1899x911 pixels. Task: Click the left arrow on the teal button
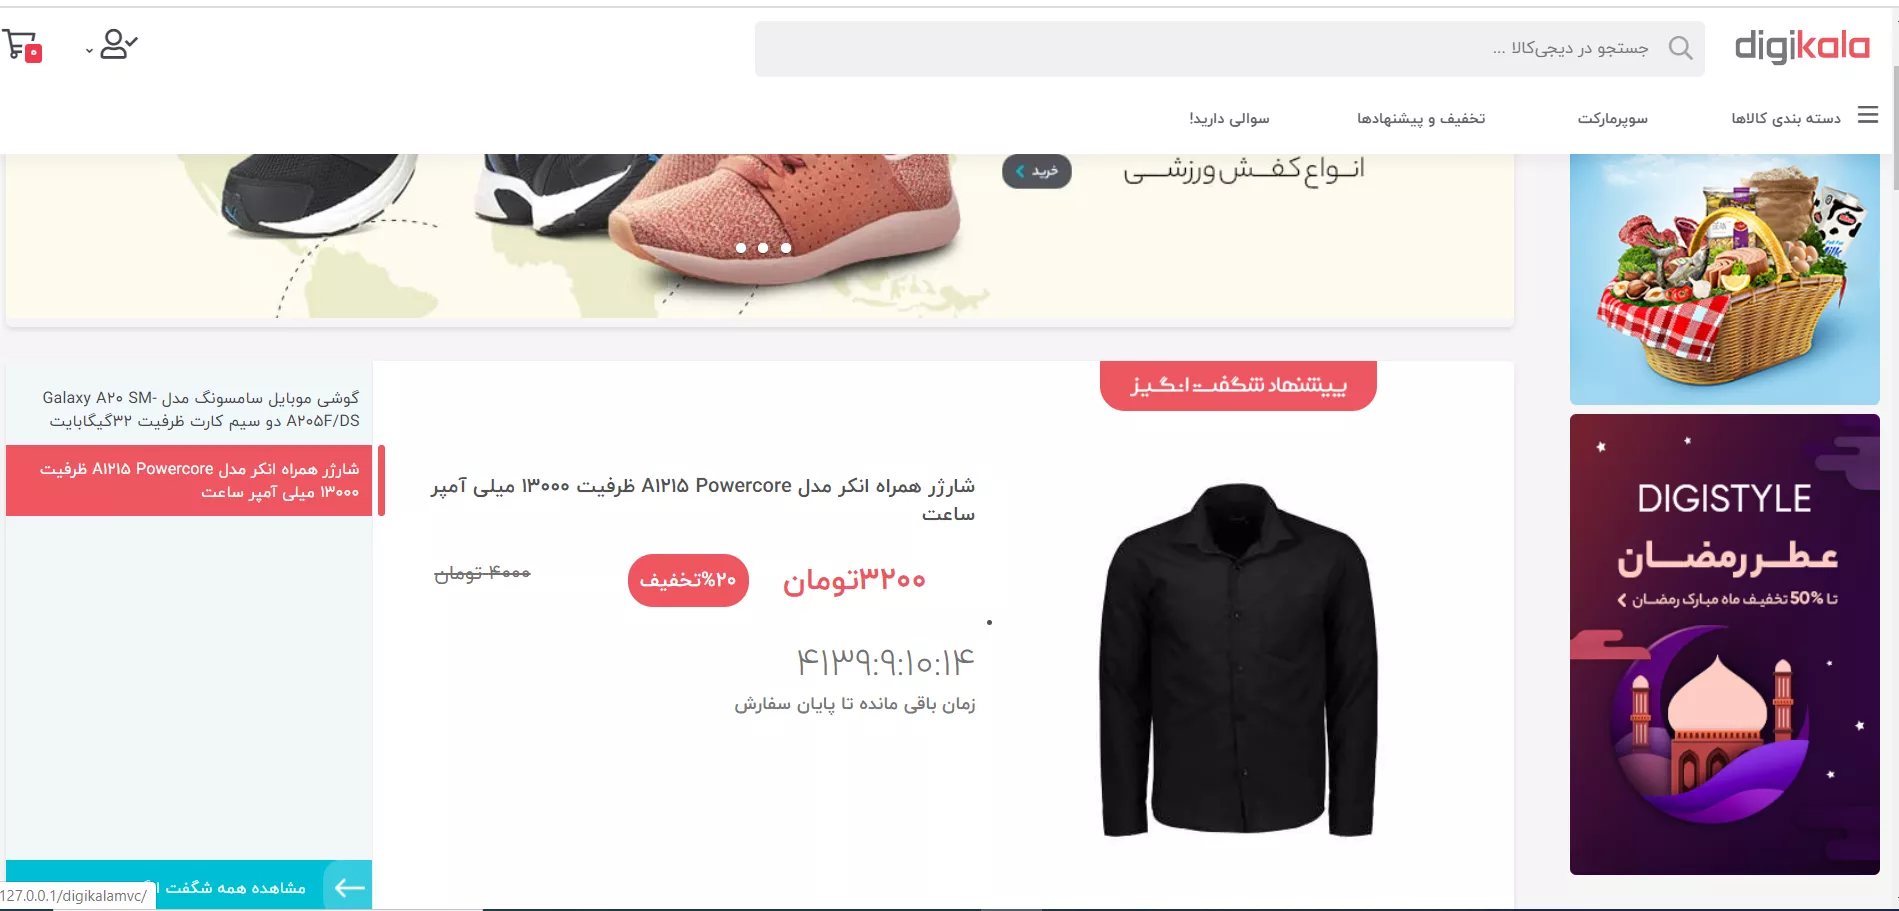coord(349,887)
